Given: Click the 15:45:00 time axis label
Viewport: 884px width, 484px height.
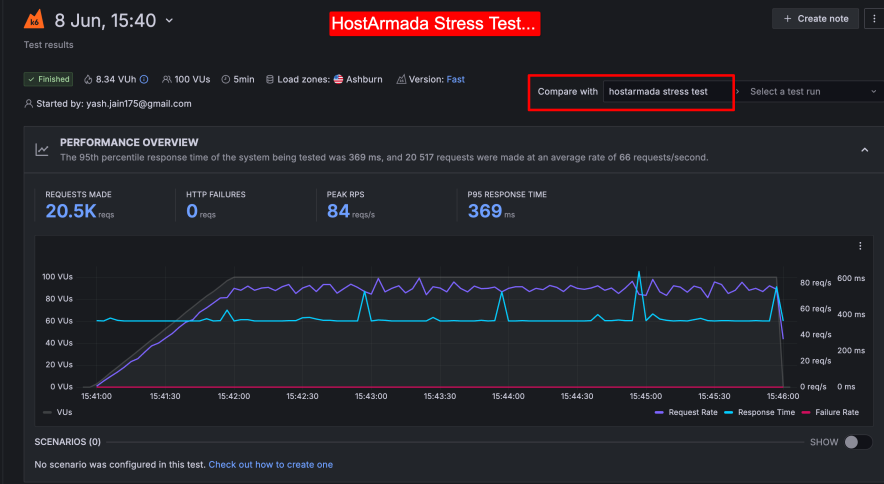Looking at the screenshot, I should [x=646, y=397].
